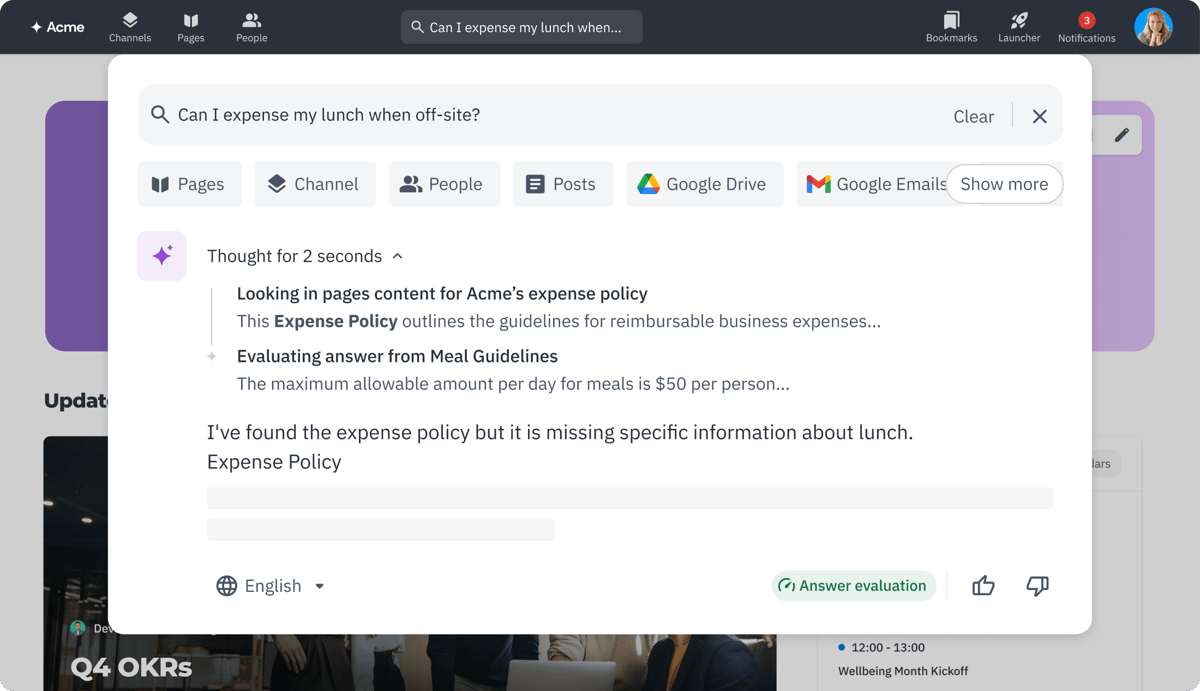Click the pencil edit icon

[x=1122, y=135]
